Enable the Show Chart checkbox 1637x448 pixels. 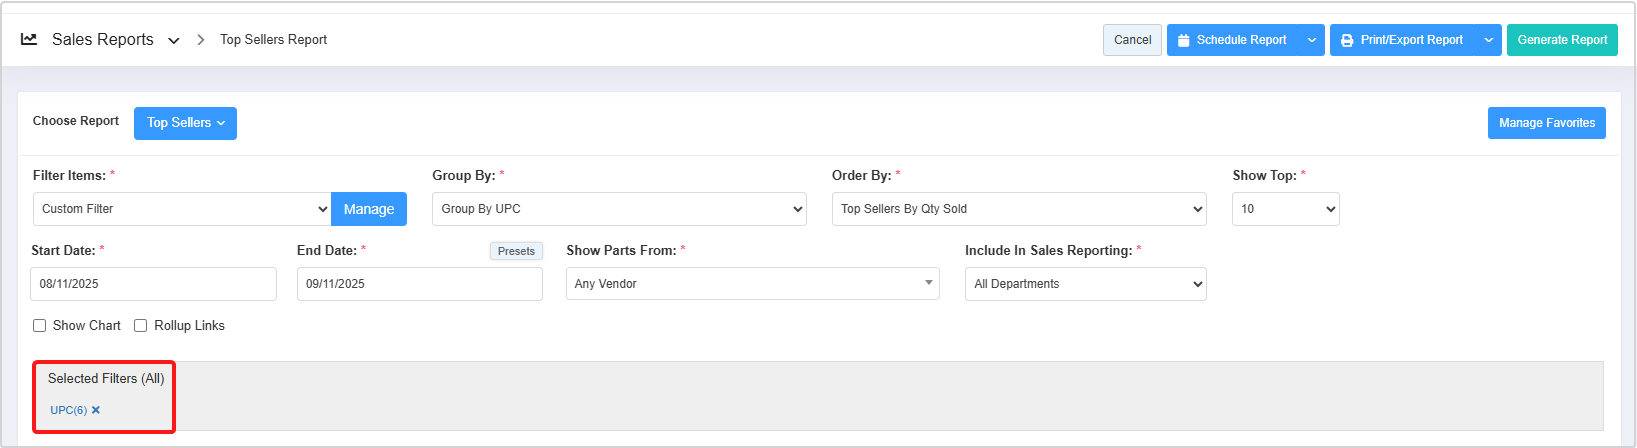(40, 326)
